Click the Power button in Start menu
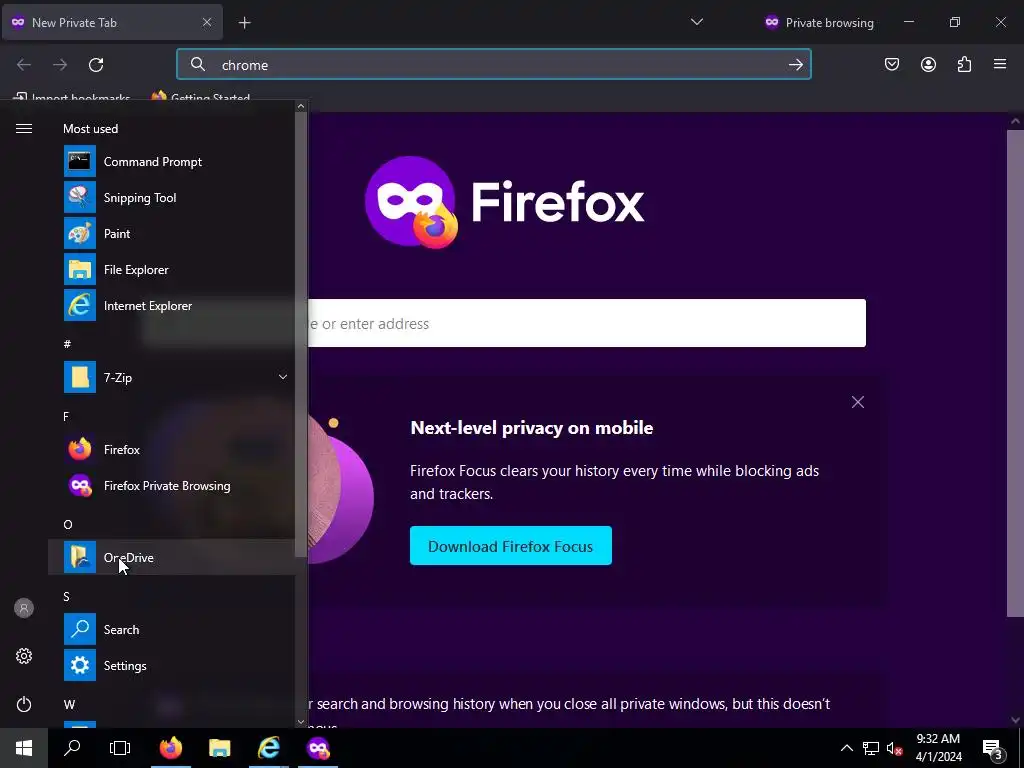The image size is (1024, 768). (24, 704)
